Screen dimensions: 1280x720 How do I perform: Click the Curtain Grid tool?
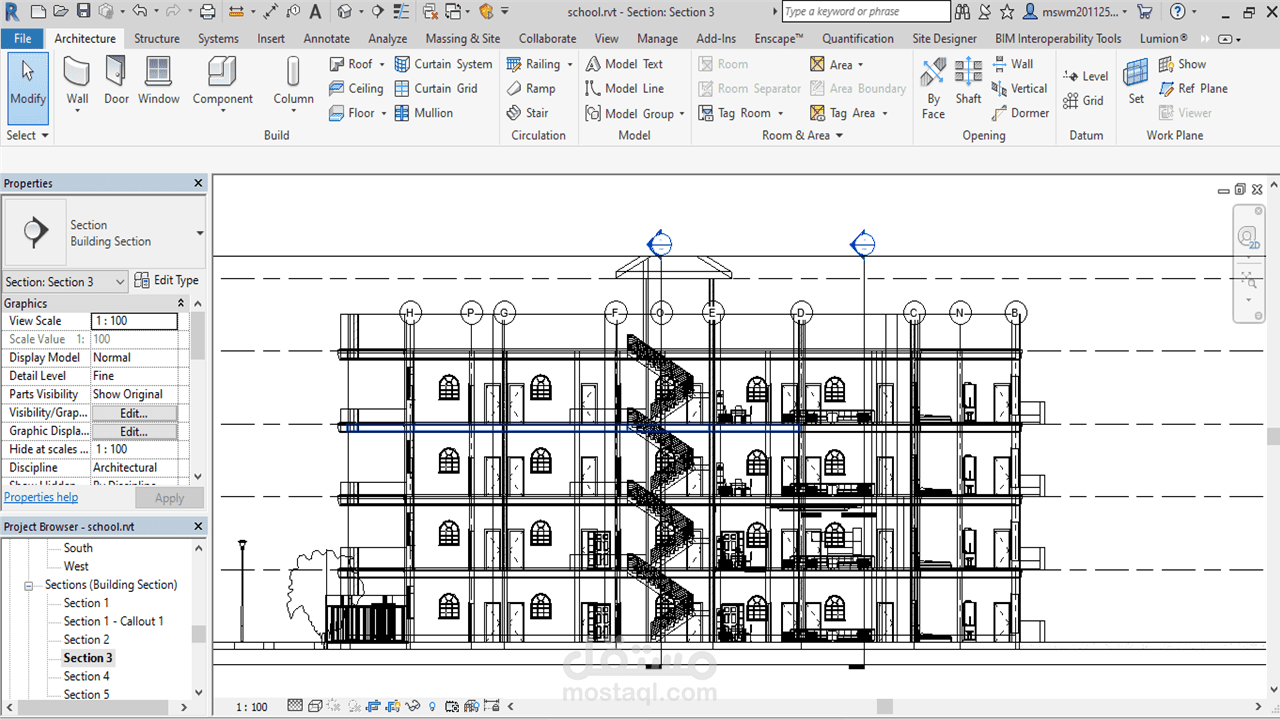(435, 88)
